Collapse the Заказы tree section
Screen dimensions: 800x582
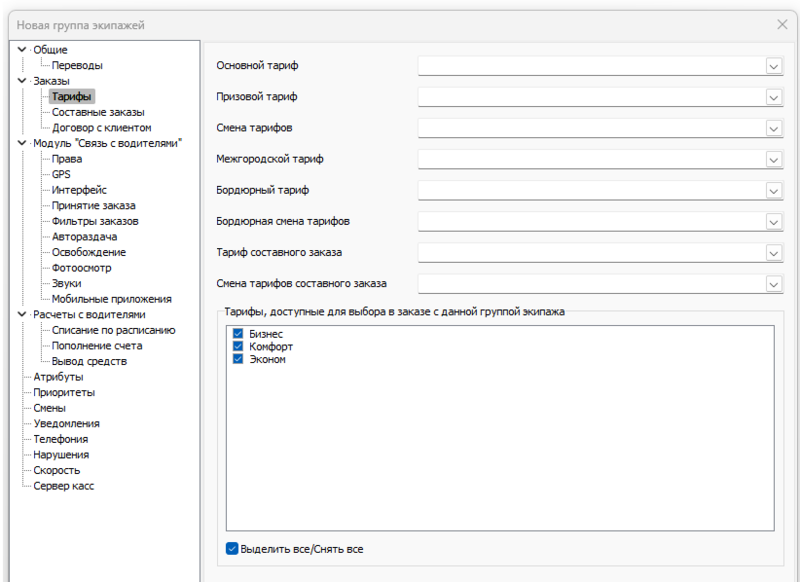coord(22,81)
